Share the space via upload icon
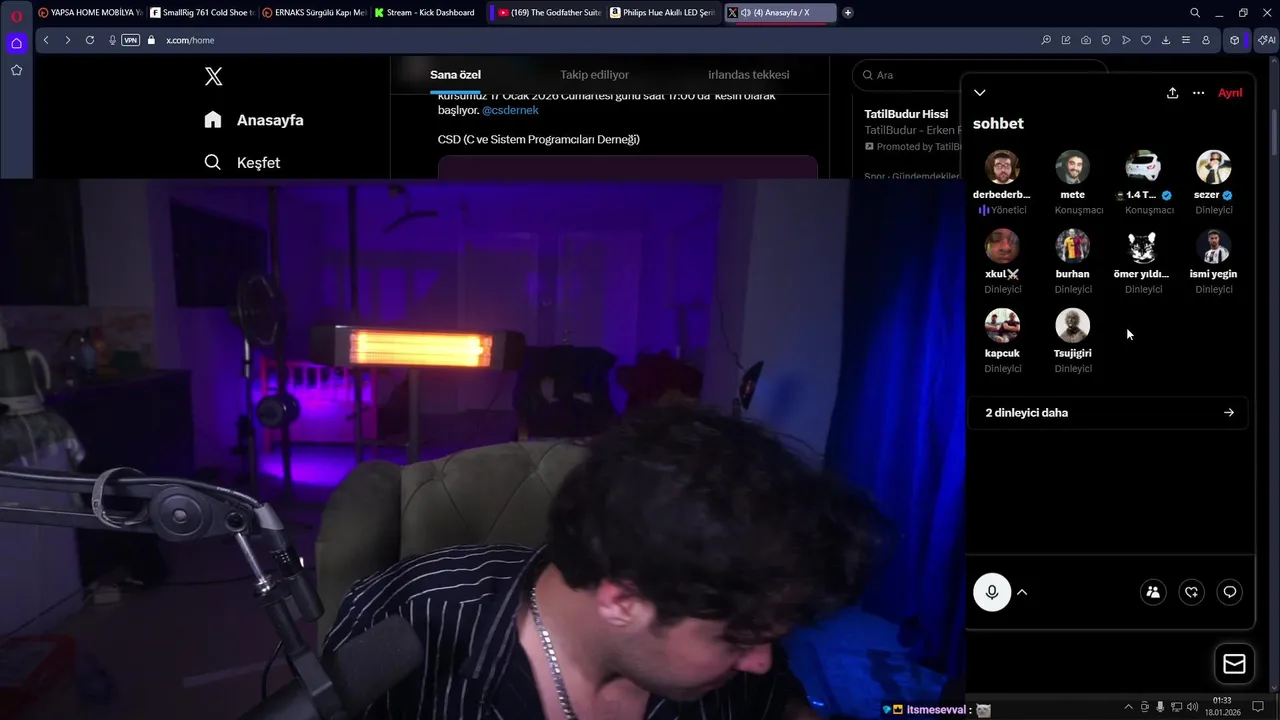This screenshot has width=1280, height=720. tap(1172, 92)
